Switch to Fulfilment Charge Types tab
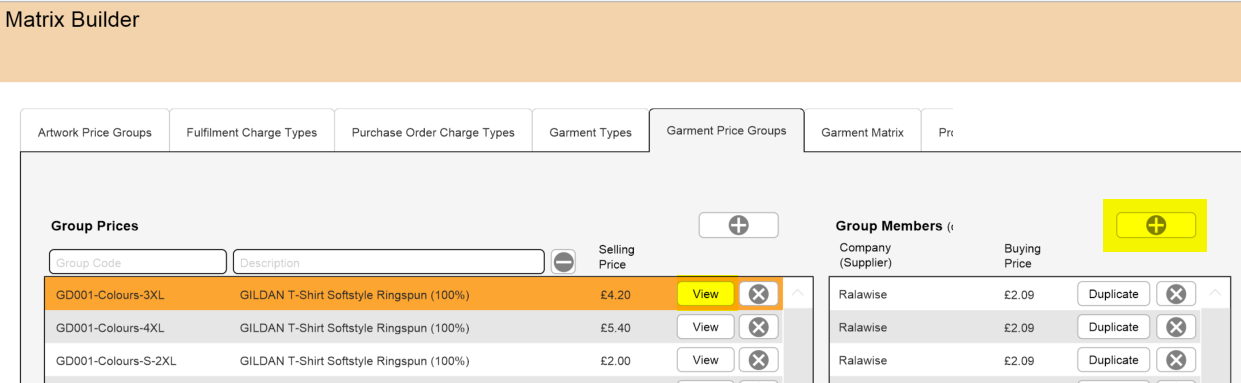This screenshot has height=383, width=1241. pos(252,132)
